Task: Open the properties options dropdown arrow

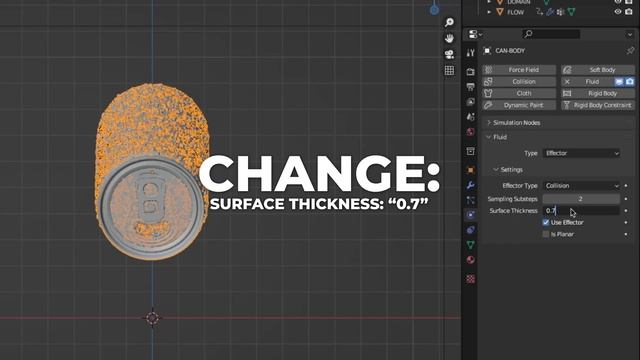Action: click(629, 34)
